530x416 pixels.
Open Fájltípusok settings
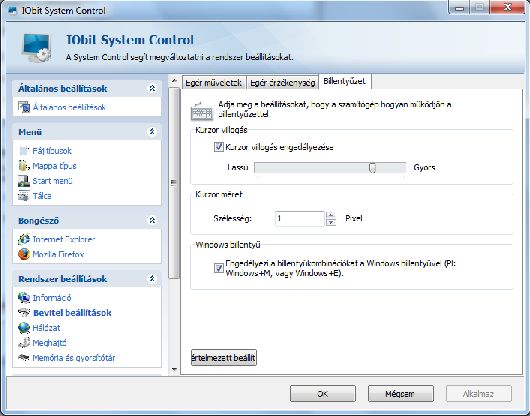tap(52, 151)
